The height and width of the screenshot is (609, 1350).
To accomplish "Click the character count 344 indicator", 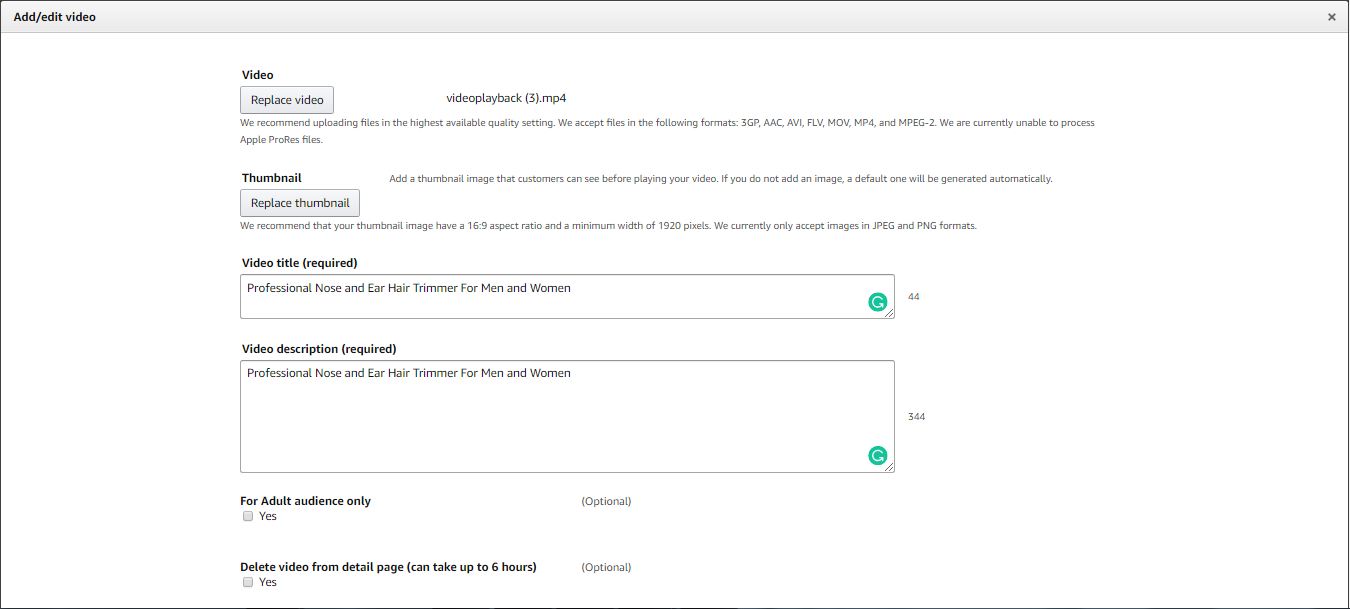I will (x=916, y=416).
